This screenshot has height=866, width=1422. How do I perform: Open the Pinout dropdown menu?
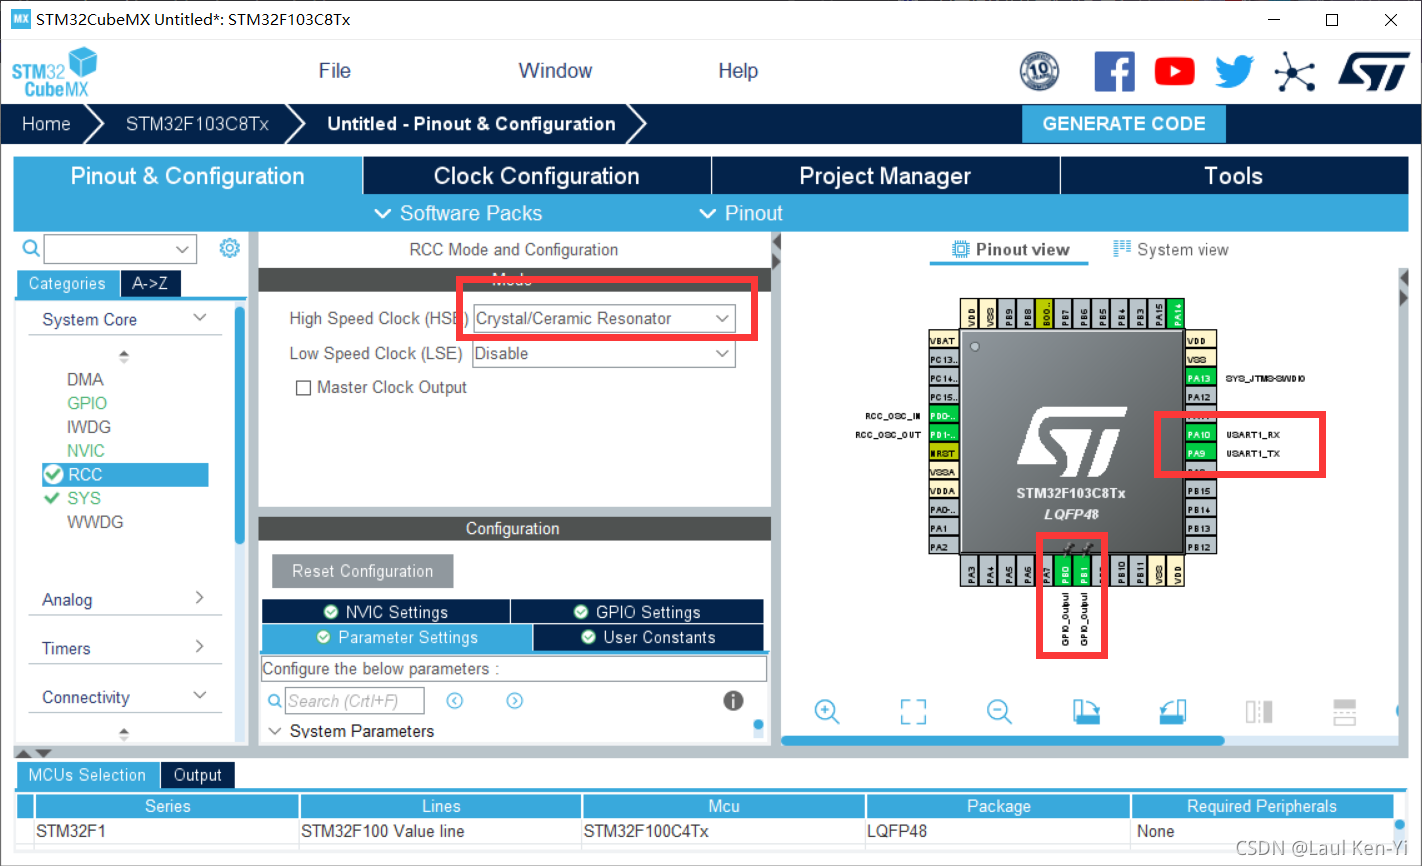(x=741, y=213)
